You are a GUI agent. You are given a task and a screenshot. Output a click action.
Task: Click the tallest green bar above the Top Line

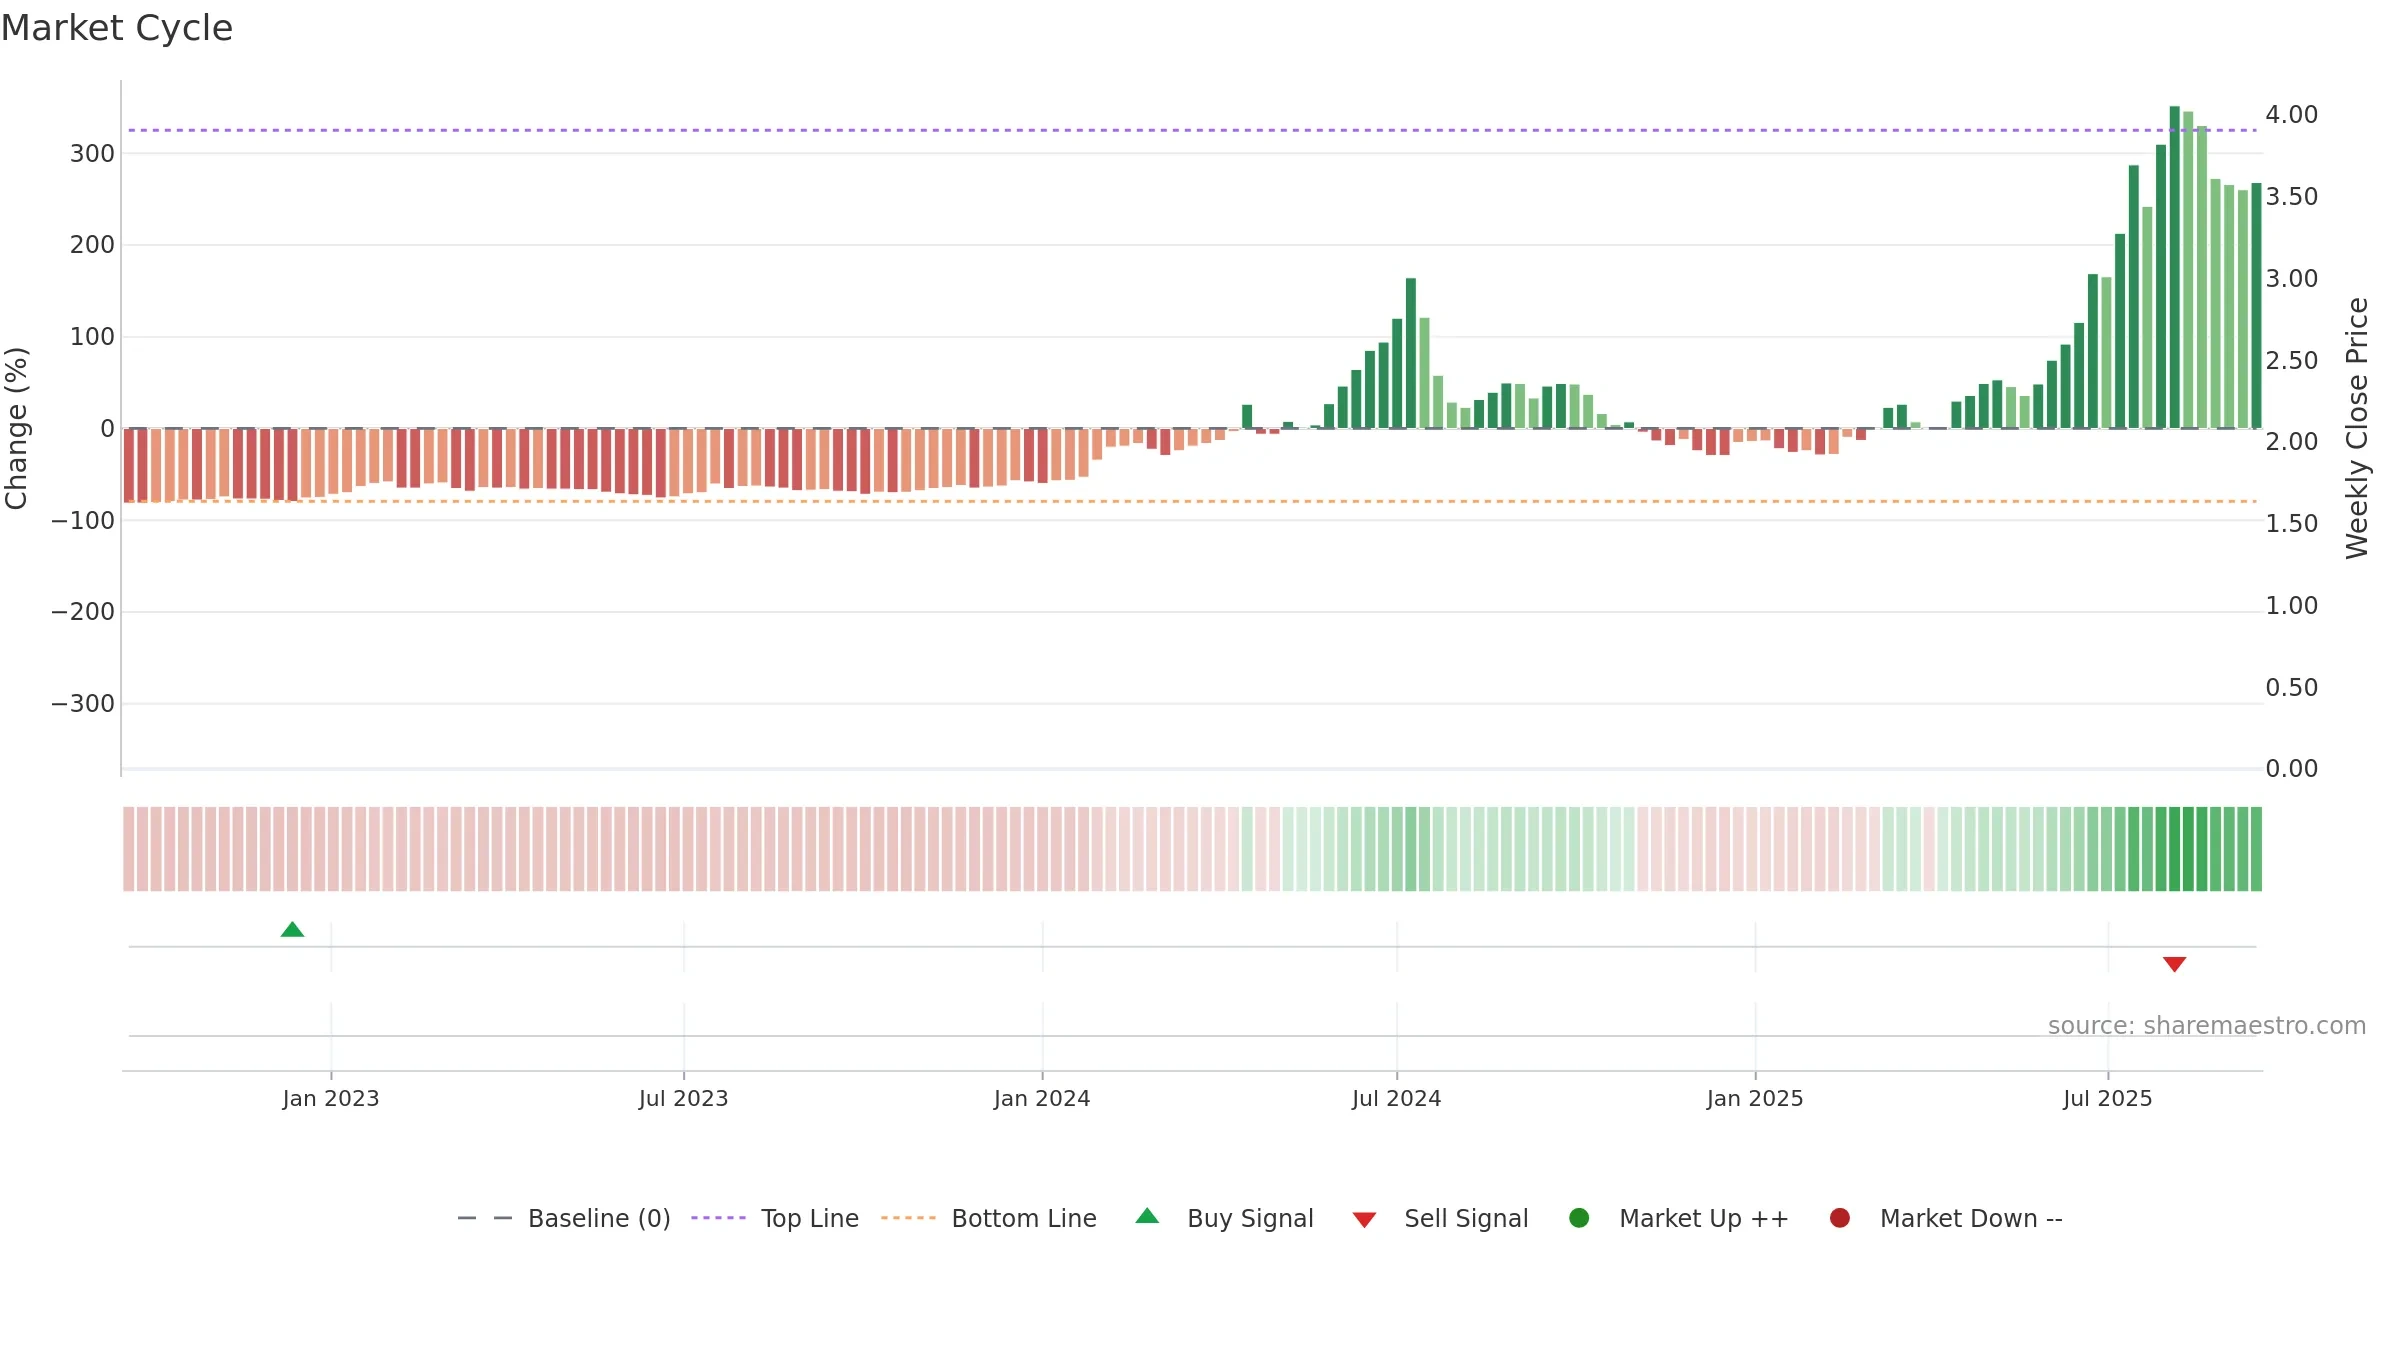pos(2174,267)
